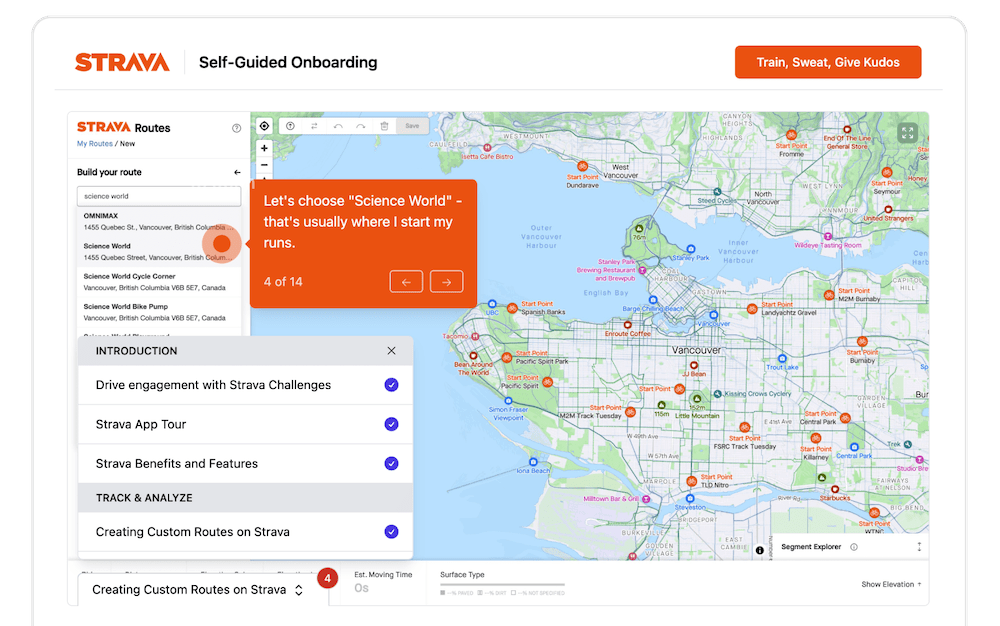The width and height of the screenshot is (1000, 626).
Task: Toggle the check on Creating Custom Routes on Strava
Action: point(390,532)
